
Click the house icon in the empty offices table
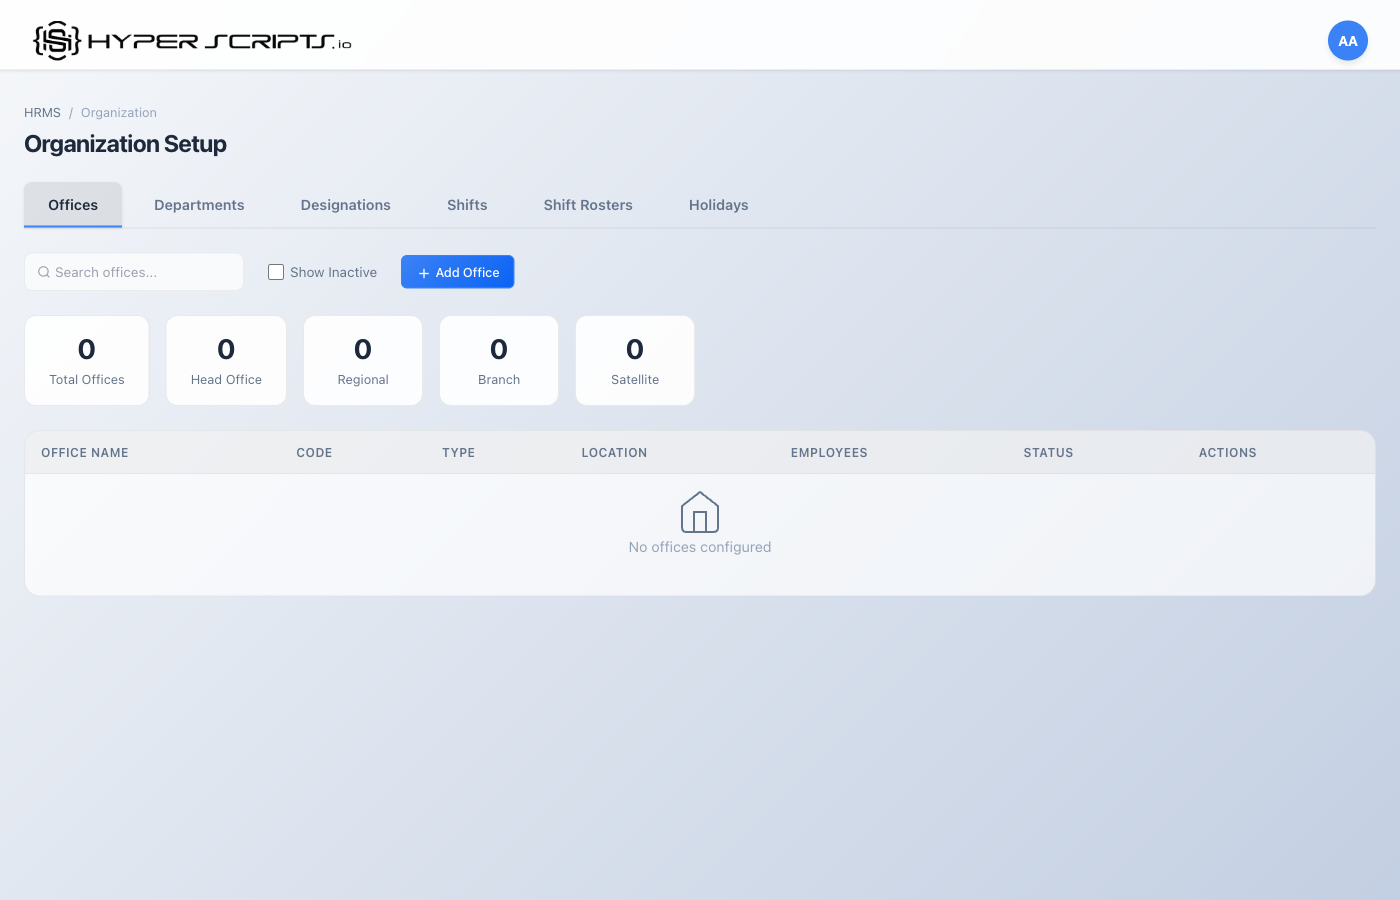pos(699,511)
